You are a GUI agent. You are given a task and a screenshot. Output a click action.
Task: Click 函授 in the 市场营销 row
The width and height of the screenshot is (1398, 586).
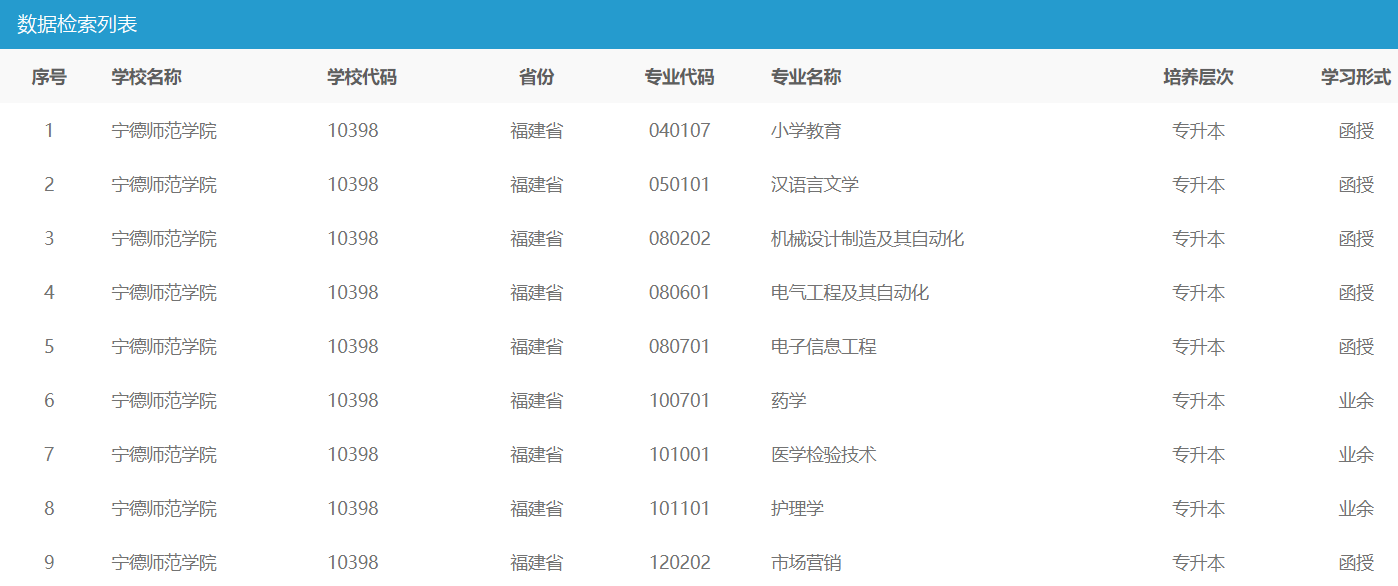point(1356,563)
